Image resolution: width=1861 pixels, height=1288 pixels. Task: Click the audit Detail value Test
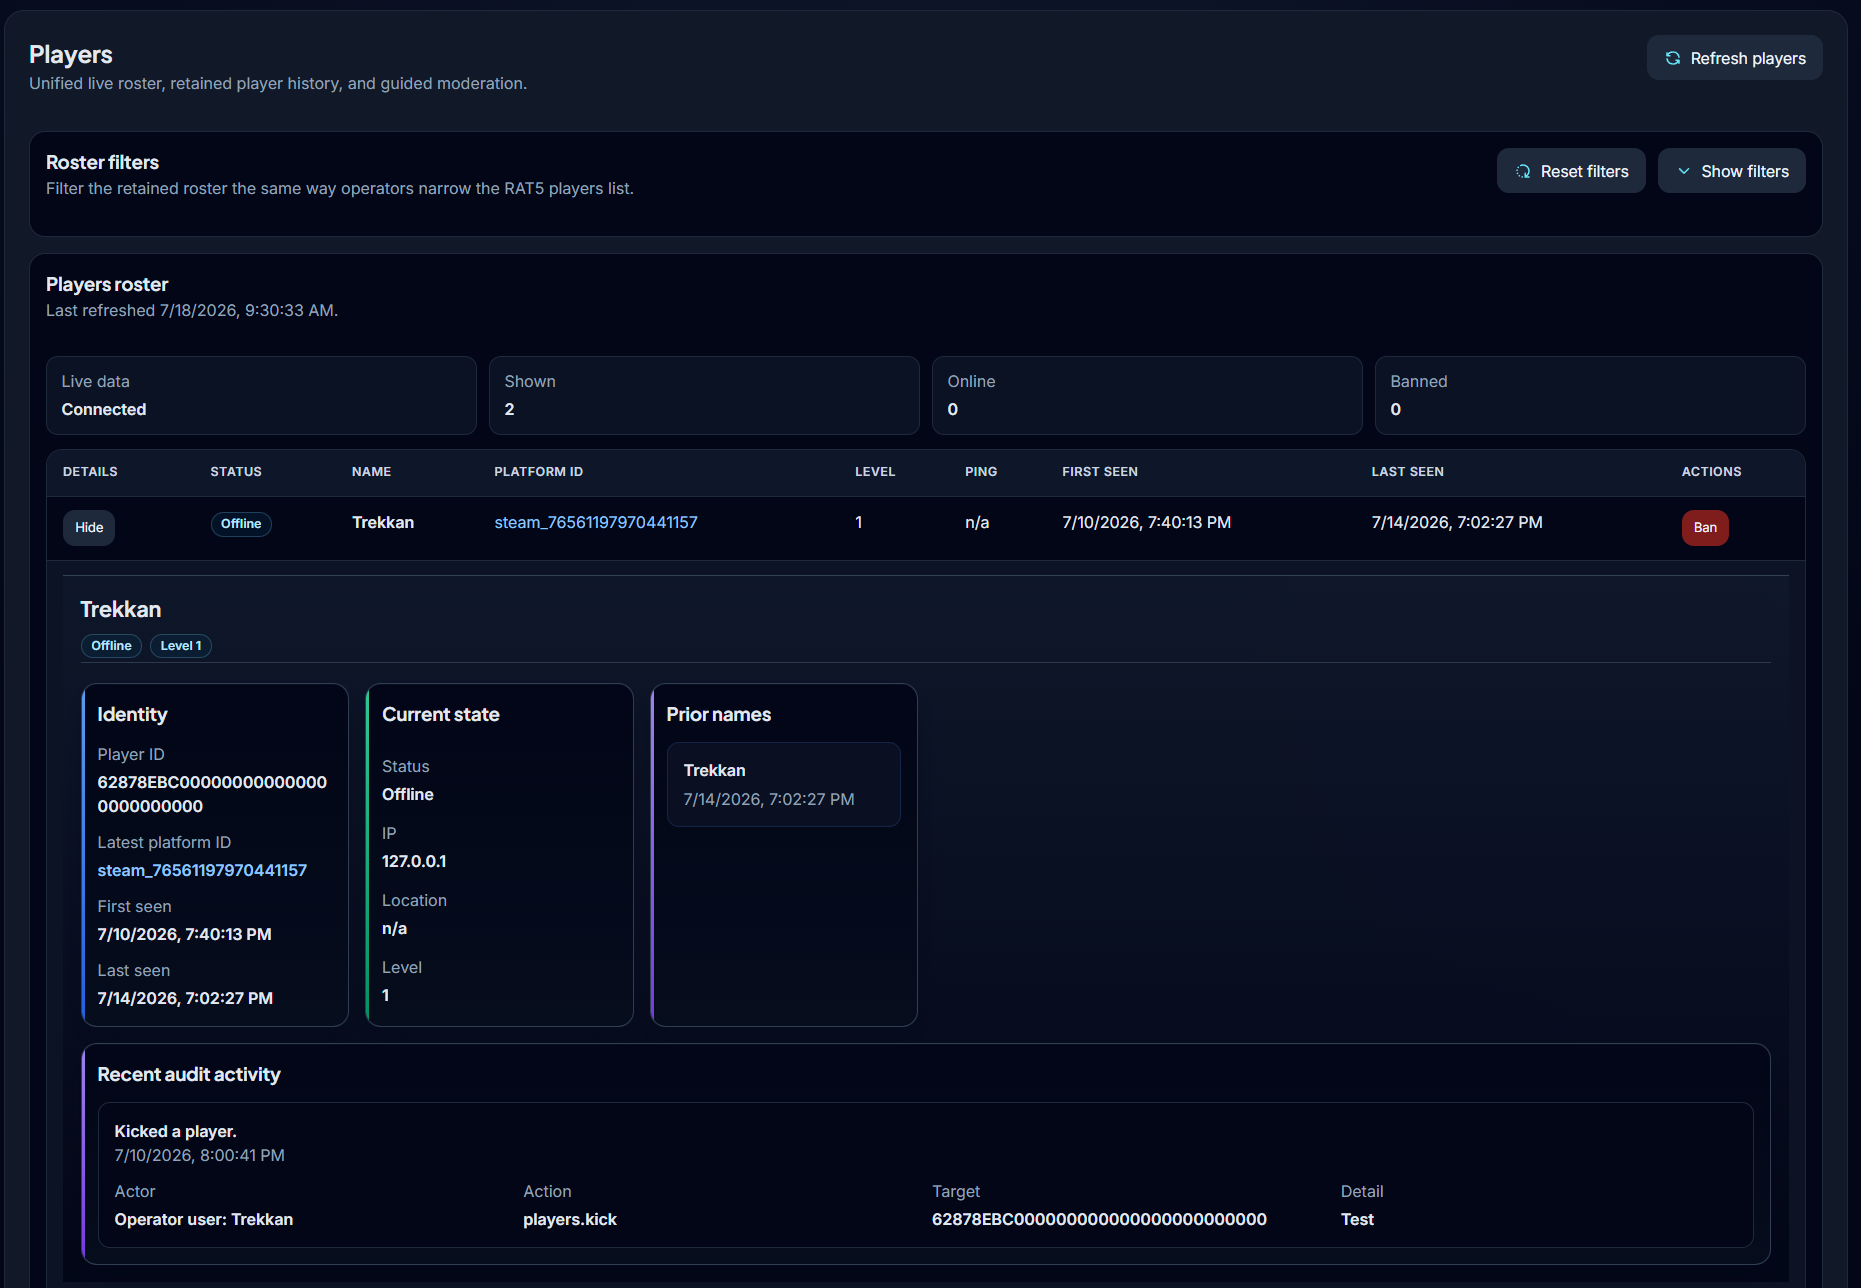(x=1357, y=1219)
